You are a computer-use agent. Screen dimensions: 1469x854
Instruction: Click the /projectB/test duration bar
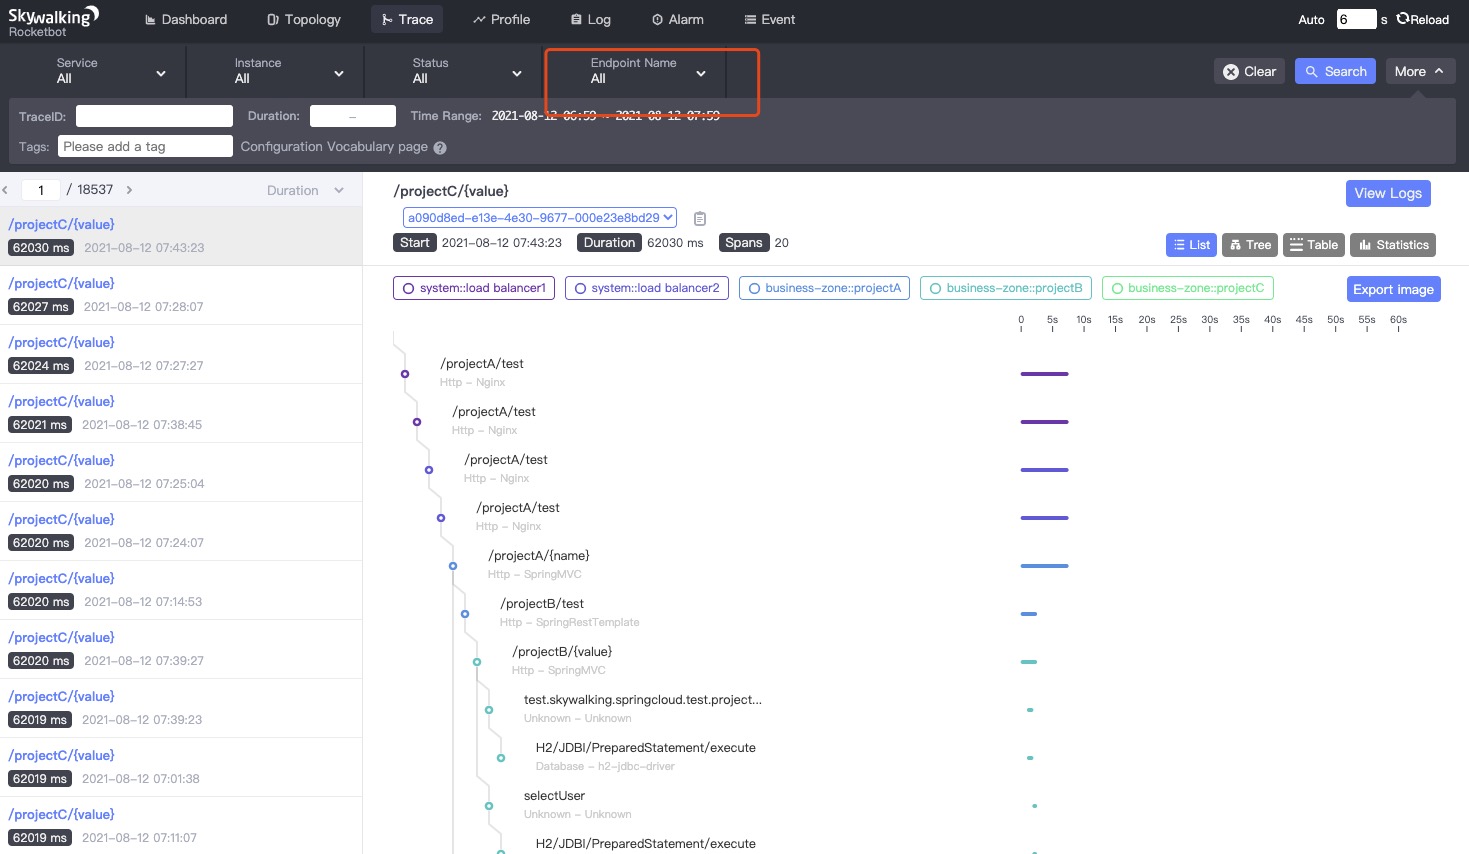pos(1029,614)
